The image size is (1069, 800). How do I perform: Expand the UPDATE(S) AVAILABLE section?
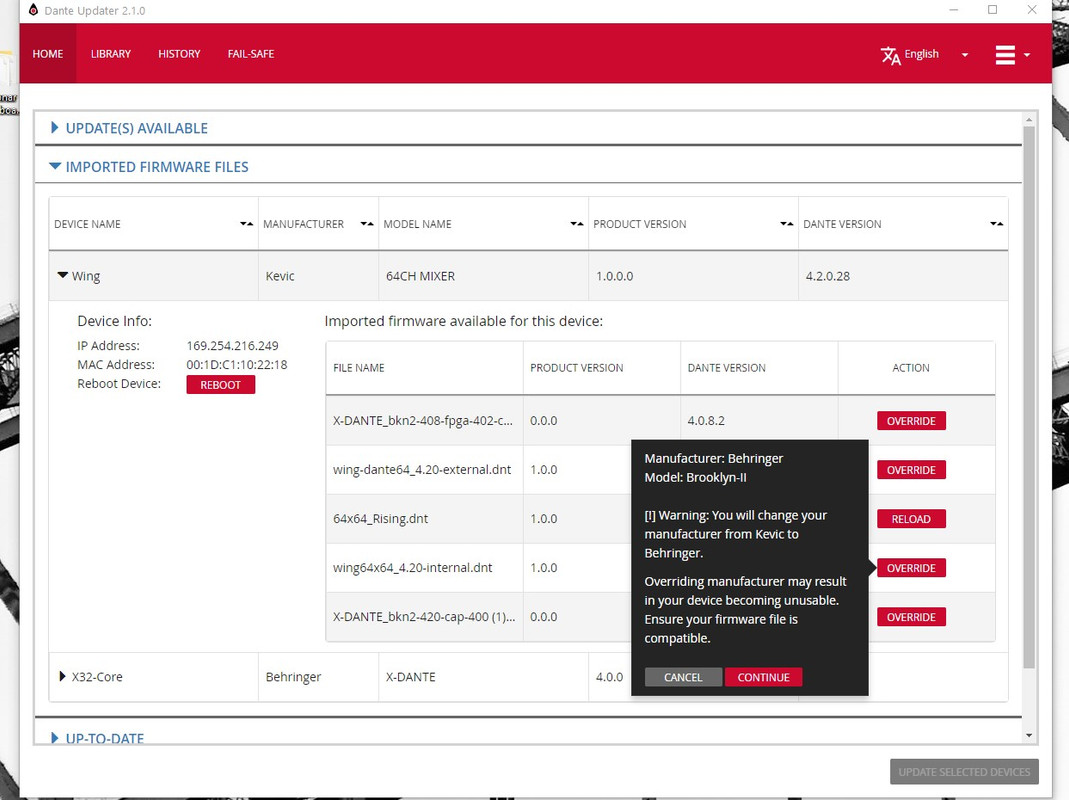(x=130, y=128)
